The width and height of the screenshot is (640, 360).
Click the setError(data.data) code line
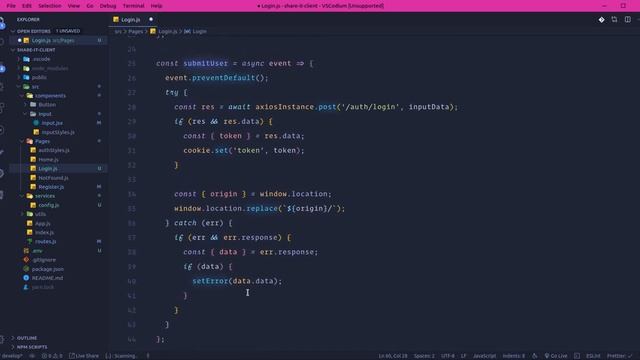coord(237,281)
